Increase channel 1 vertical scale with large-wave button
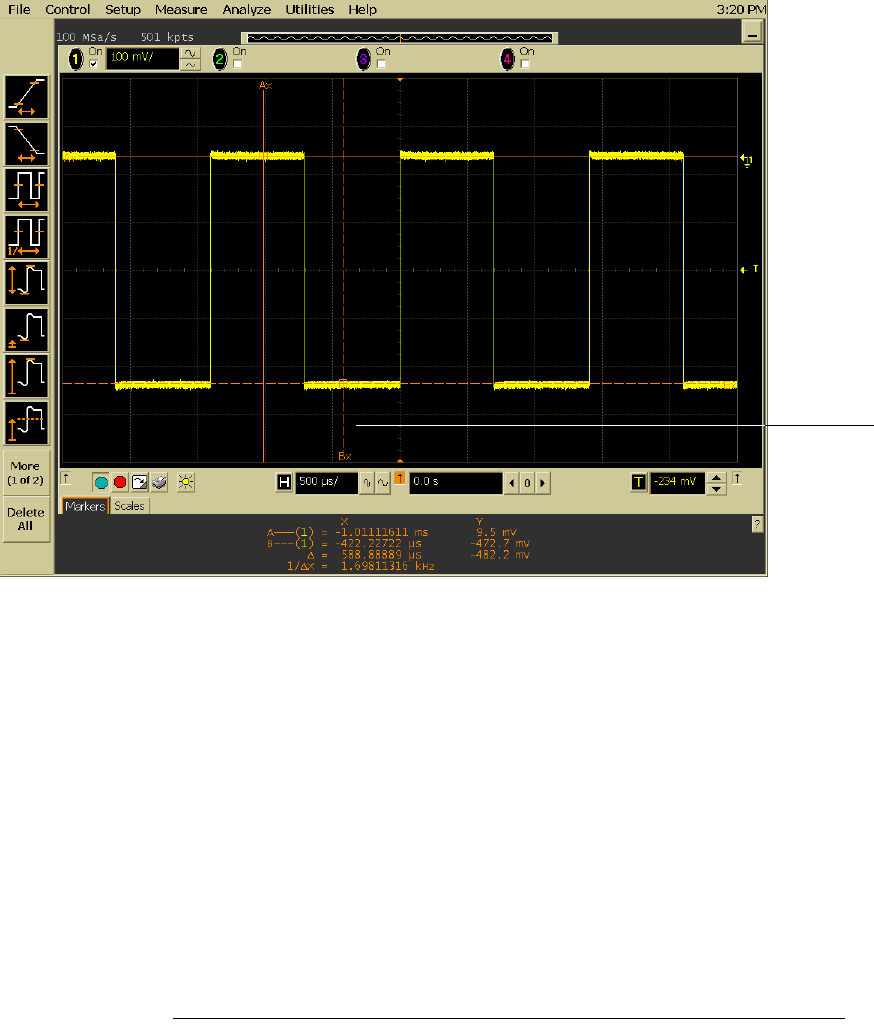The width and height of the screenshot is (874, 1028). tap(190, 53)
